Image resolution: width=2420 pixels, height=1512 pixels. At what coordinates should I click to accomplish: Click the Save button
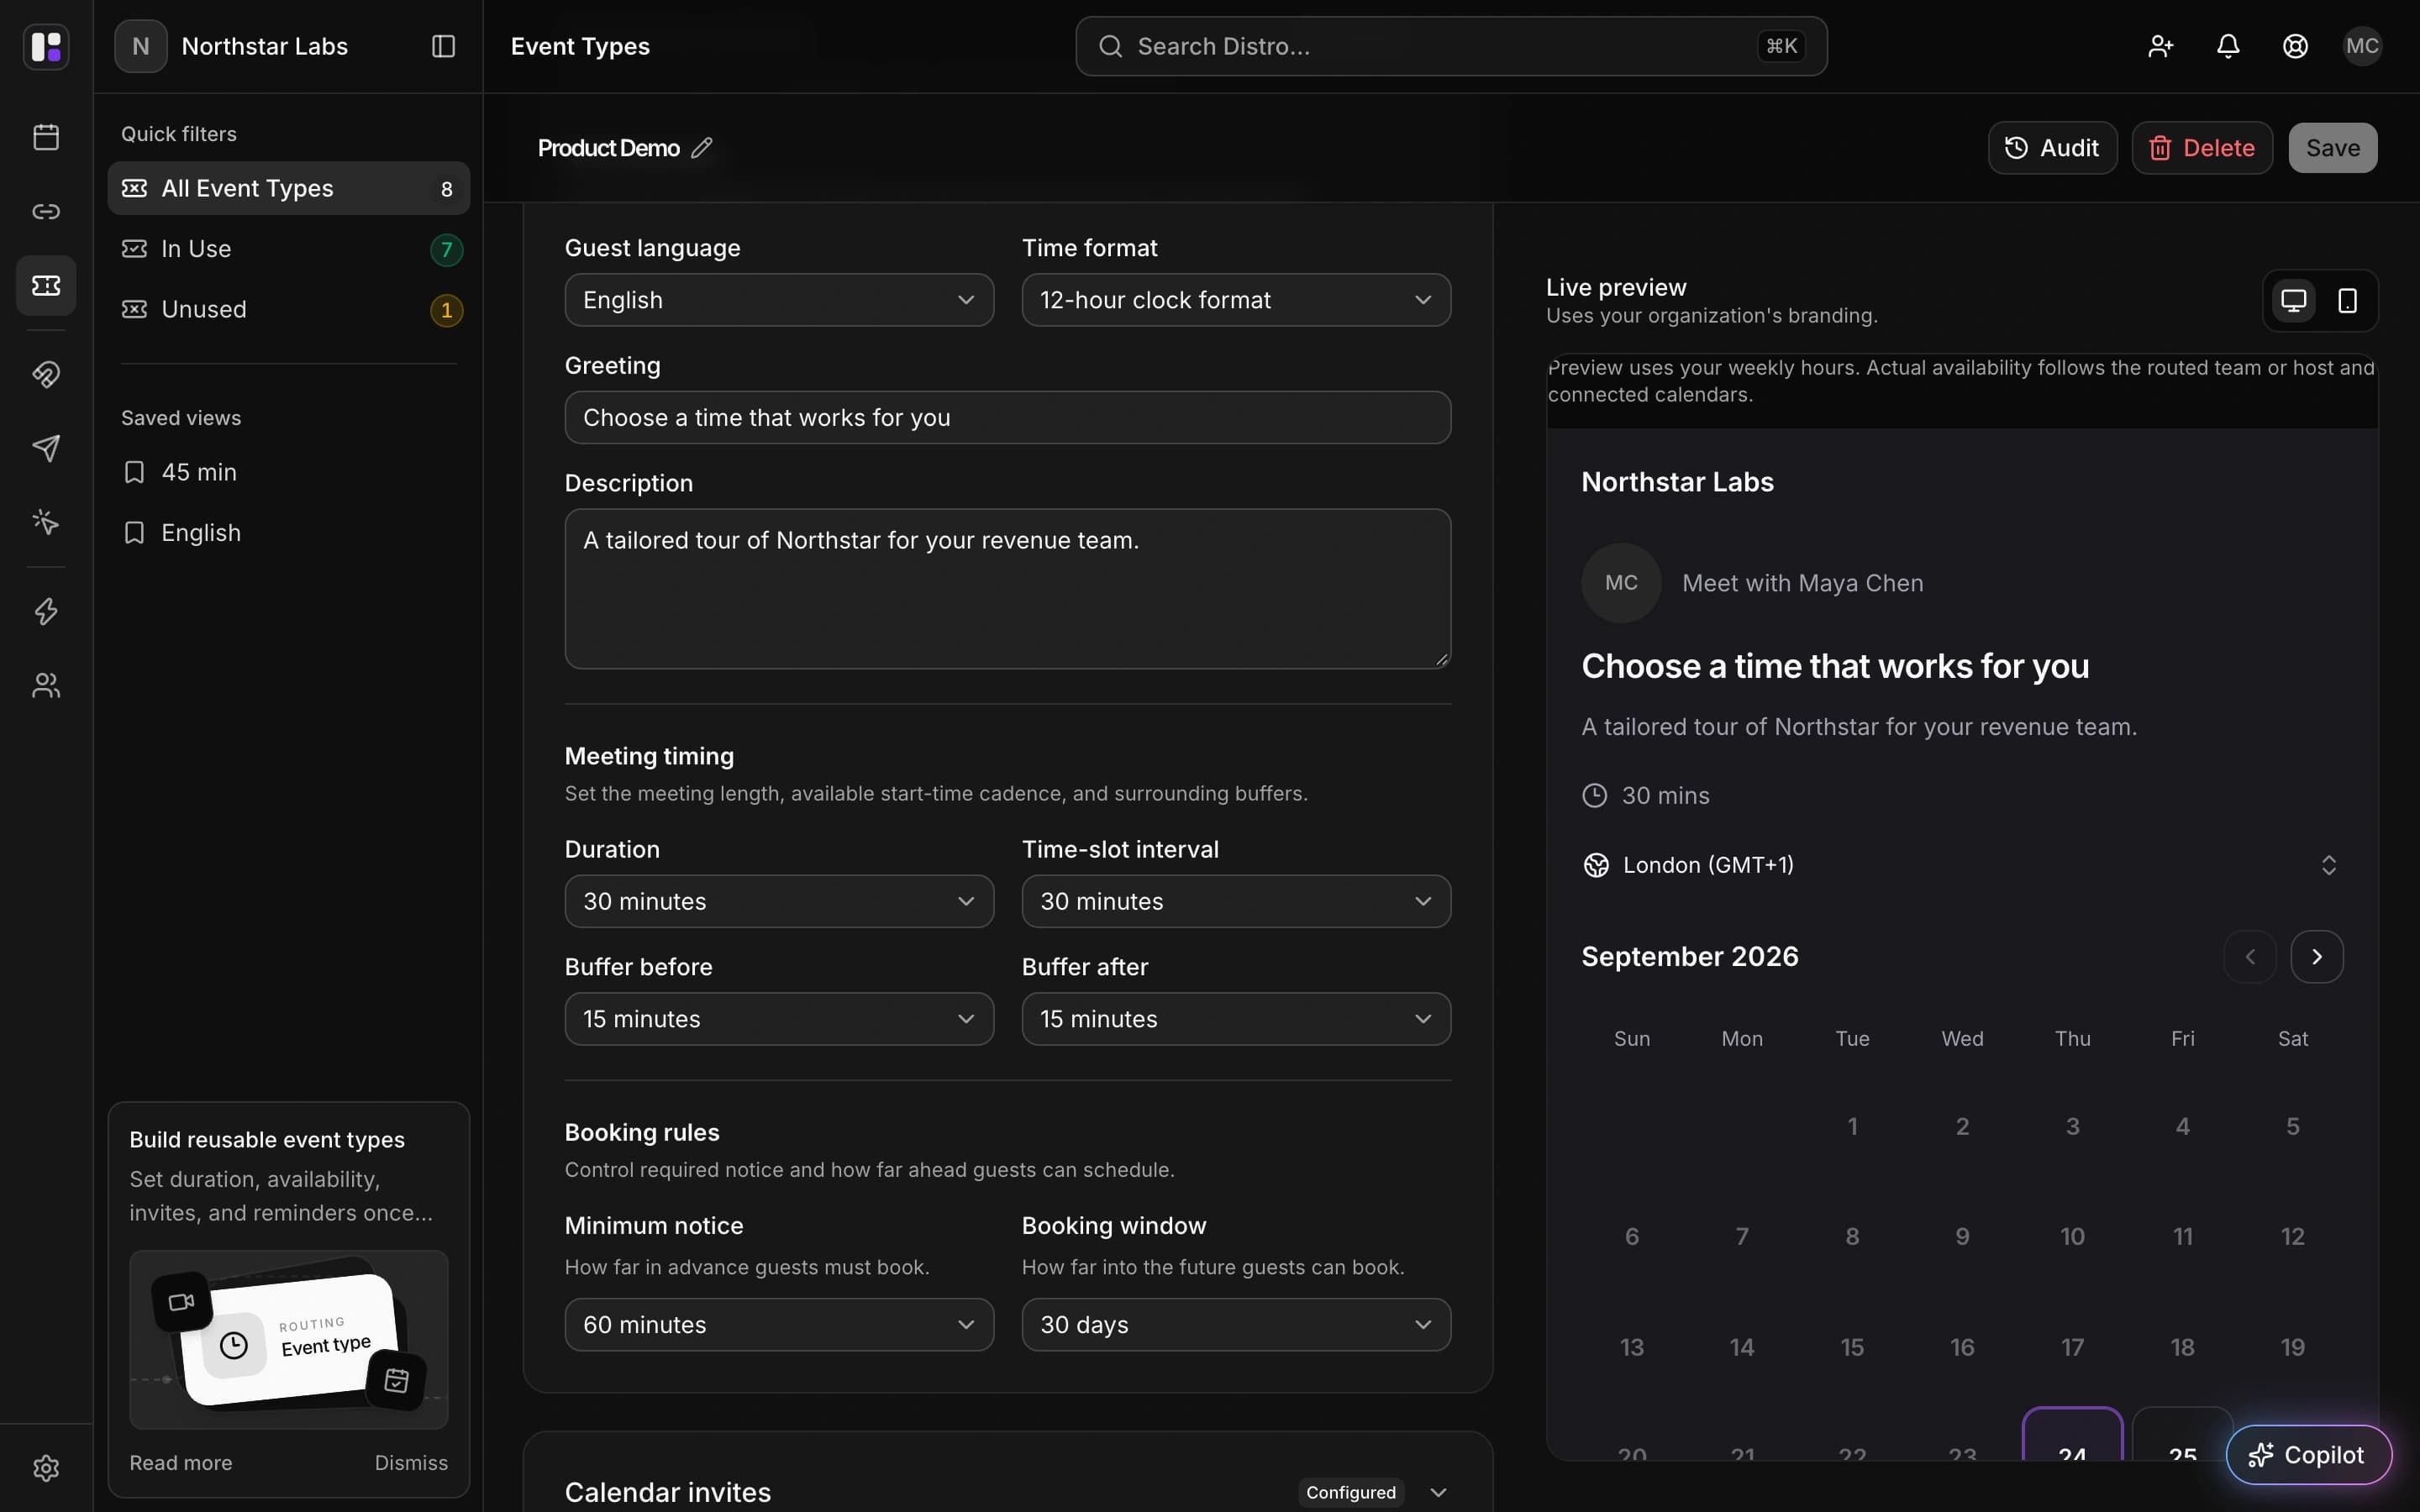[x=2333, y=148]
